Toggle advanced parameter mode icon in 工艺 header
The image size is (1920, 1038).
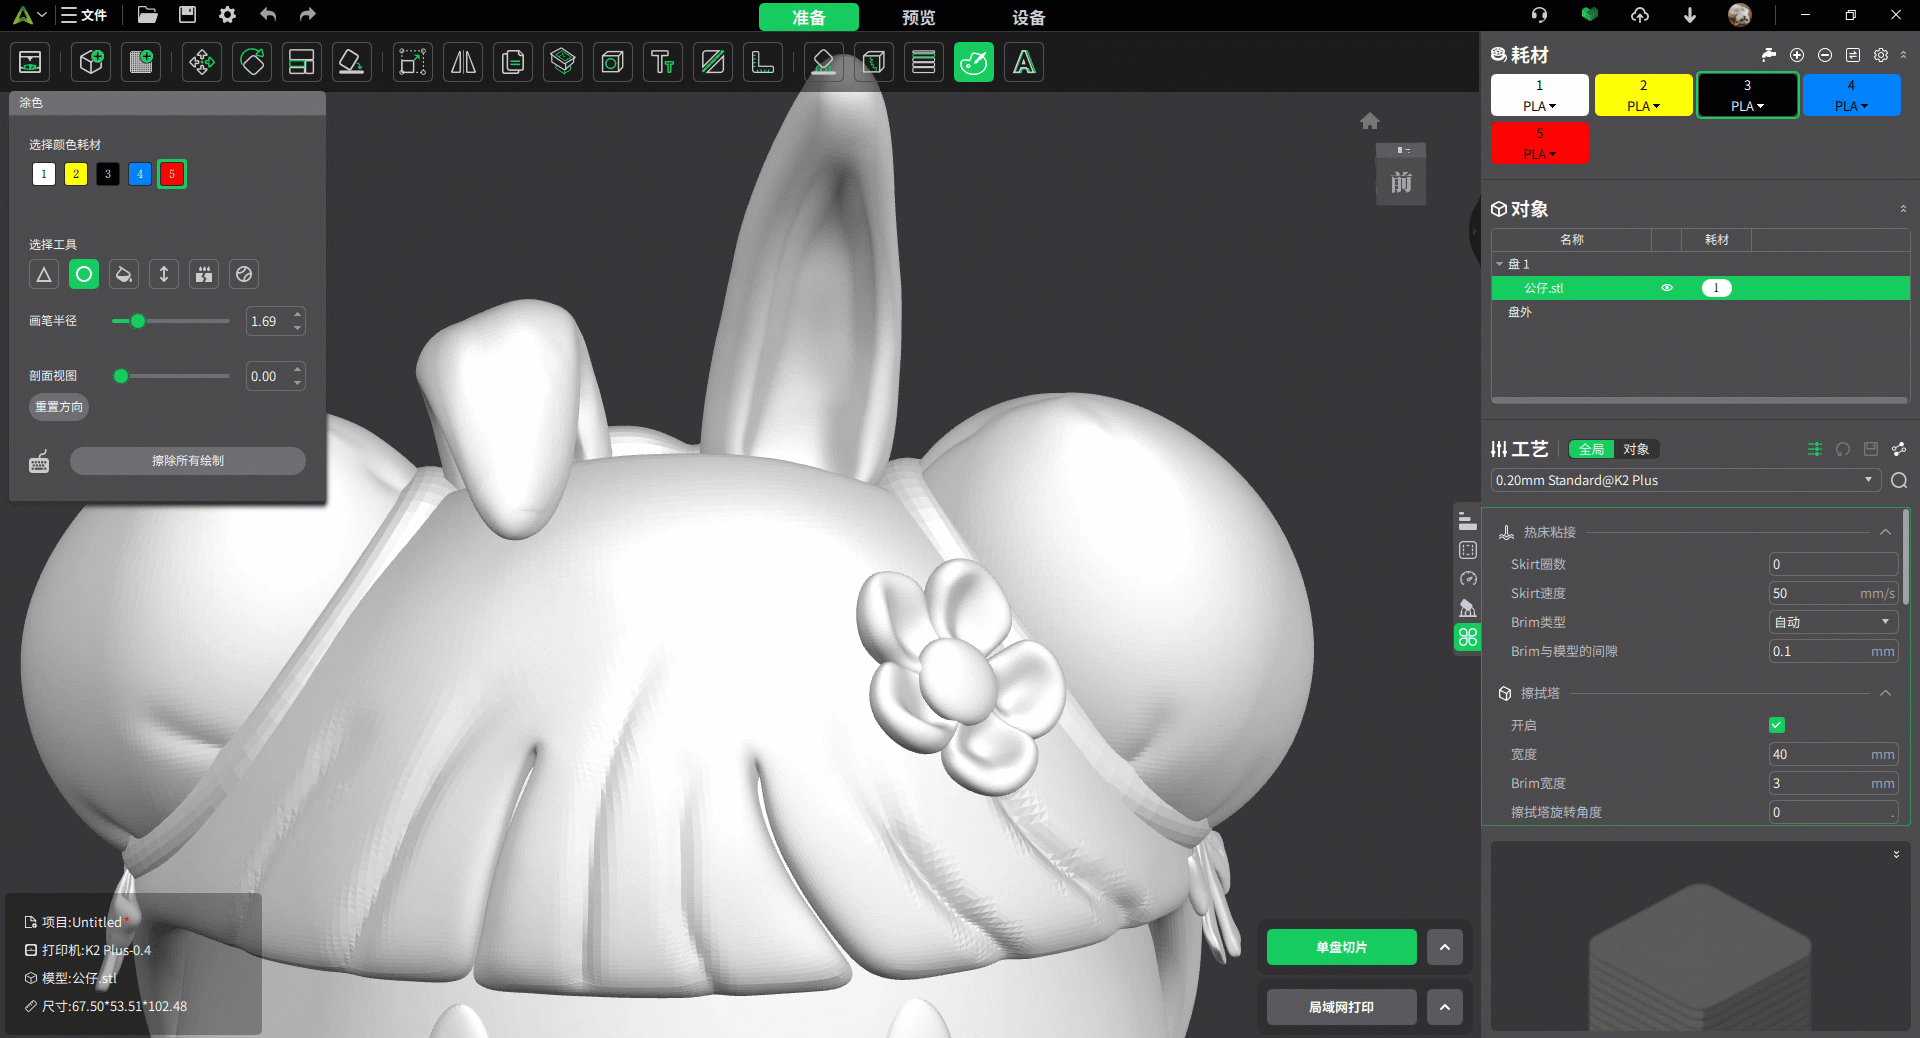tap(1815, 449)
